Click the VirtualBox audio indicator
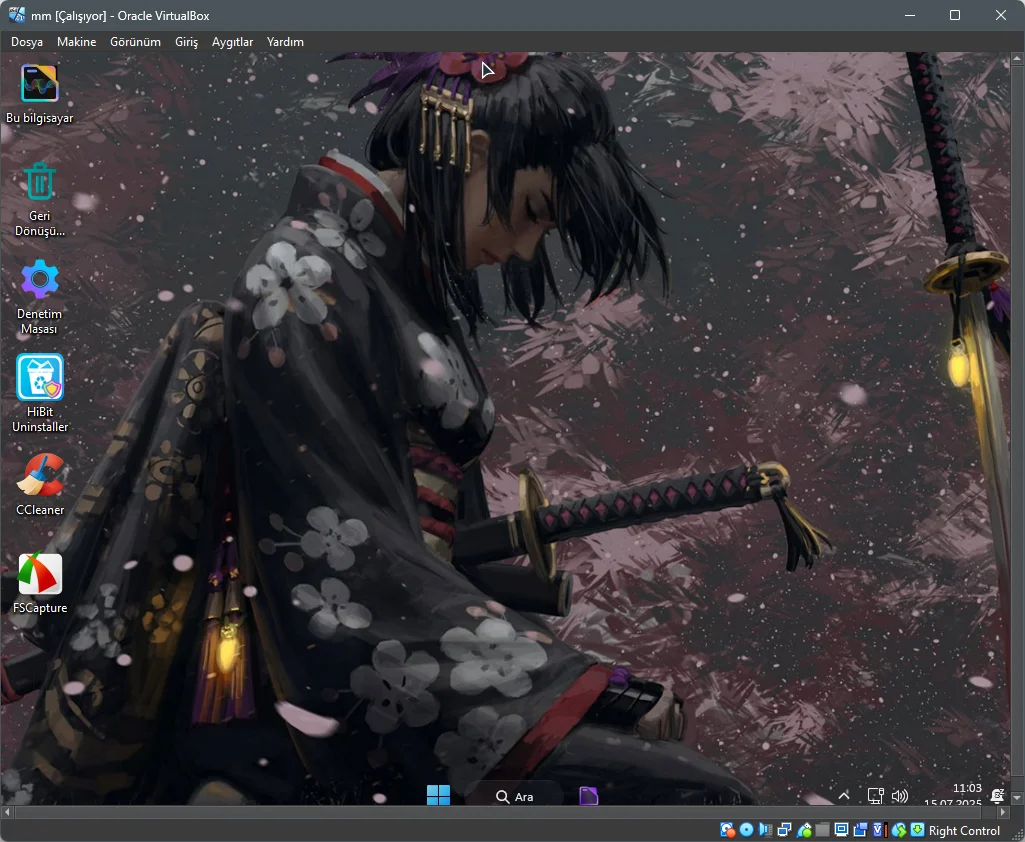 coord(765,830)
